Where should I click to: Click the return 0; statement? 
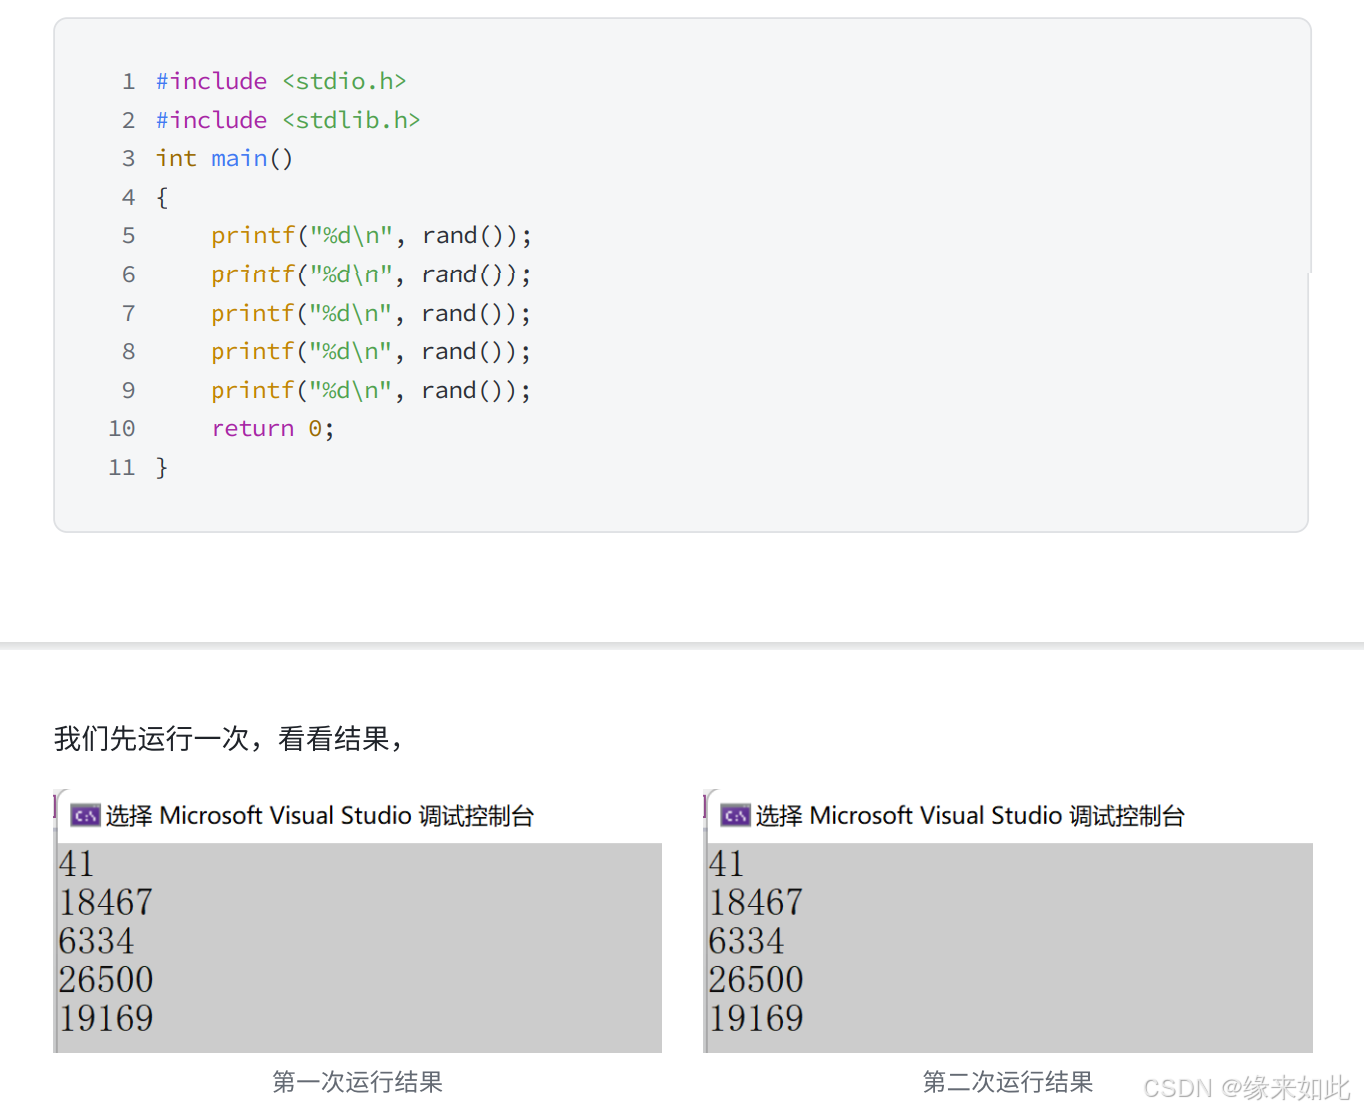[x=273, y=429]
